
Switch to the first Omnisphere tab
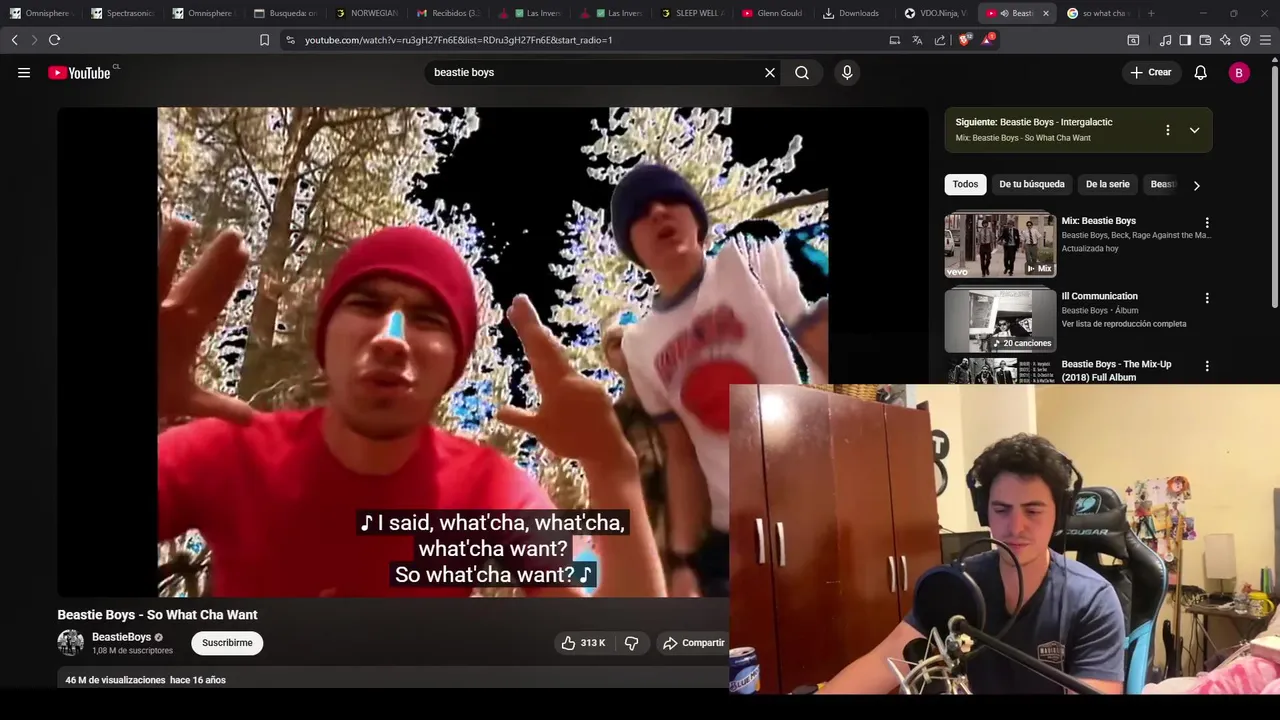coord(42,13)
